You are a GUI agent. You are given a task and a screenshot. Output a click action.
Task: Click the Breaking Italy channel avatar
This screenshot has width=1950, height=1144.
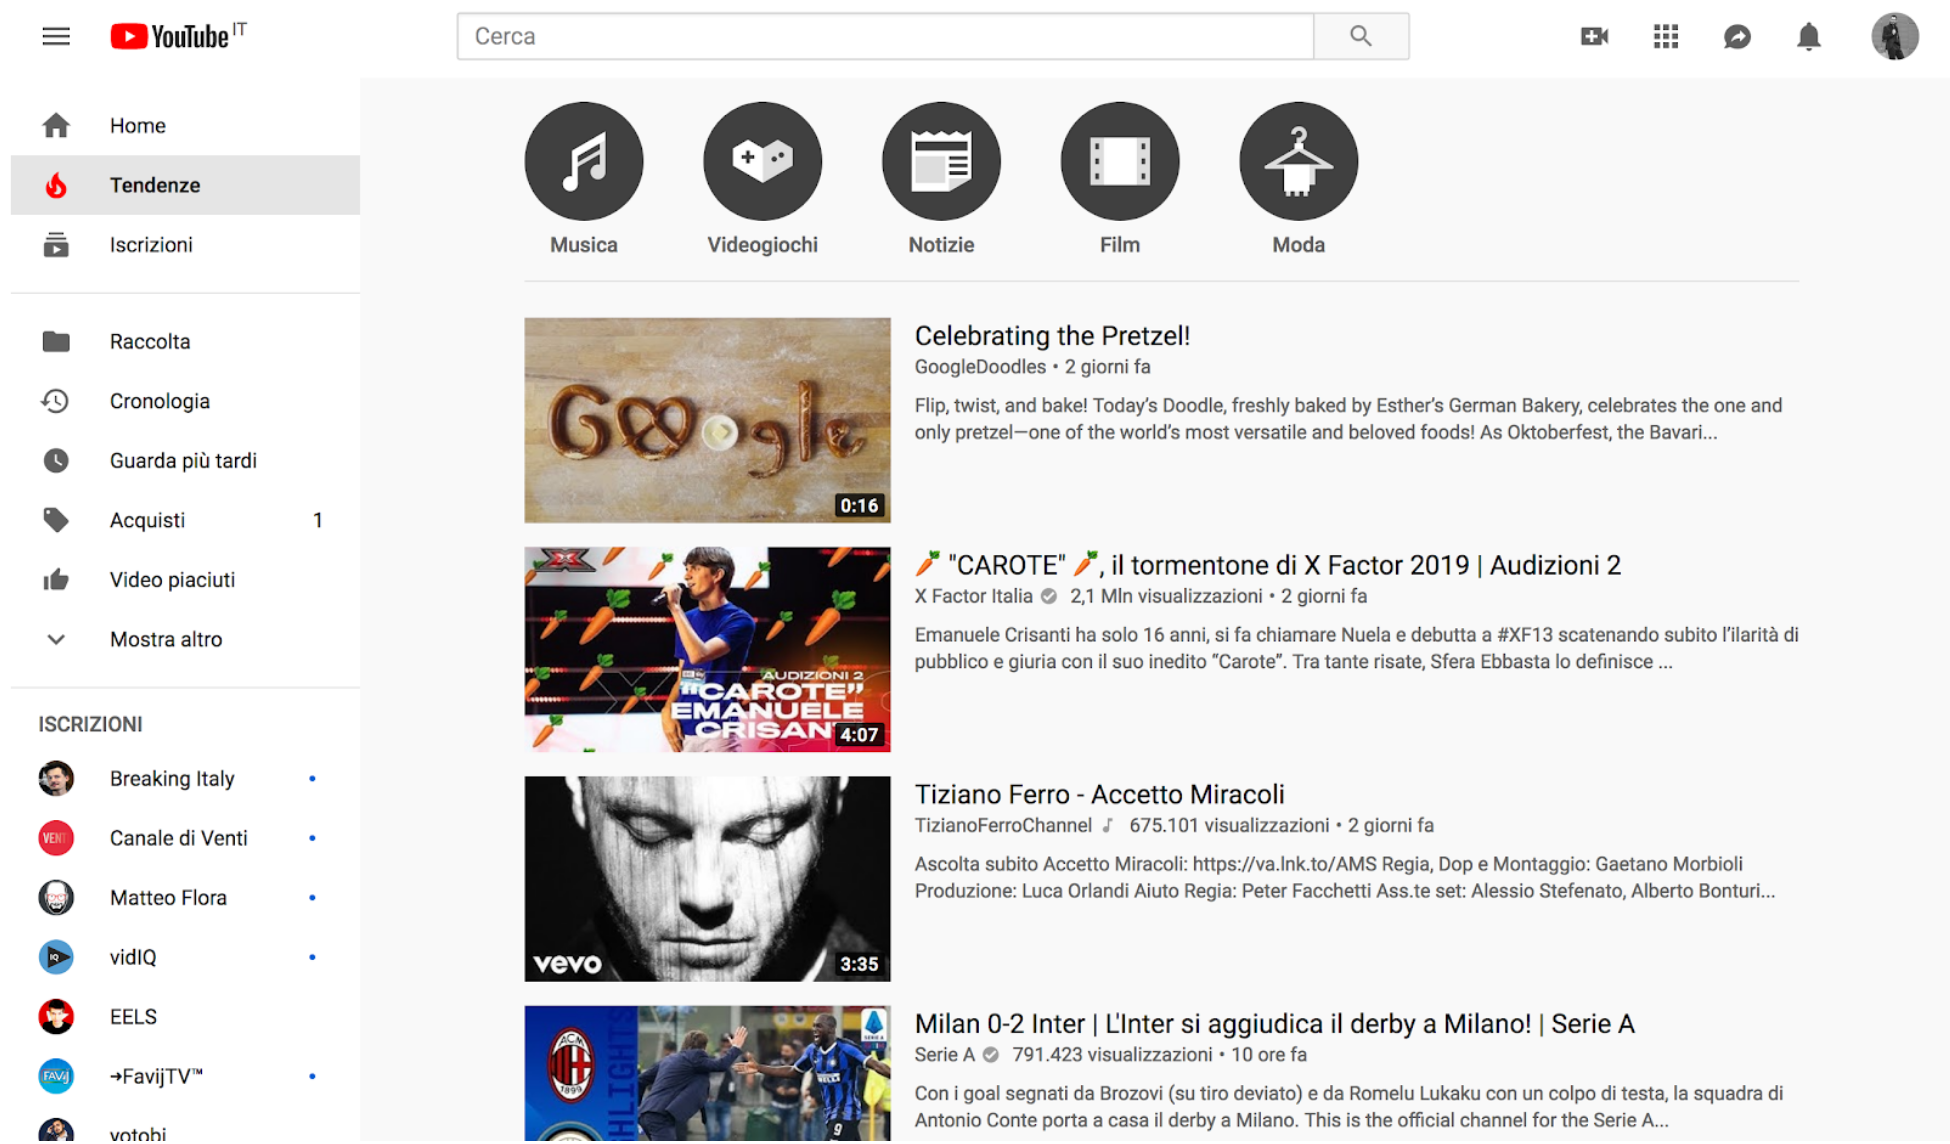pos(56,779)
